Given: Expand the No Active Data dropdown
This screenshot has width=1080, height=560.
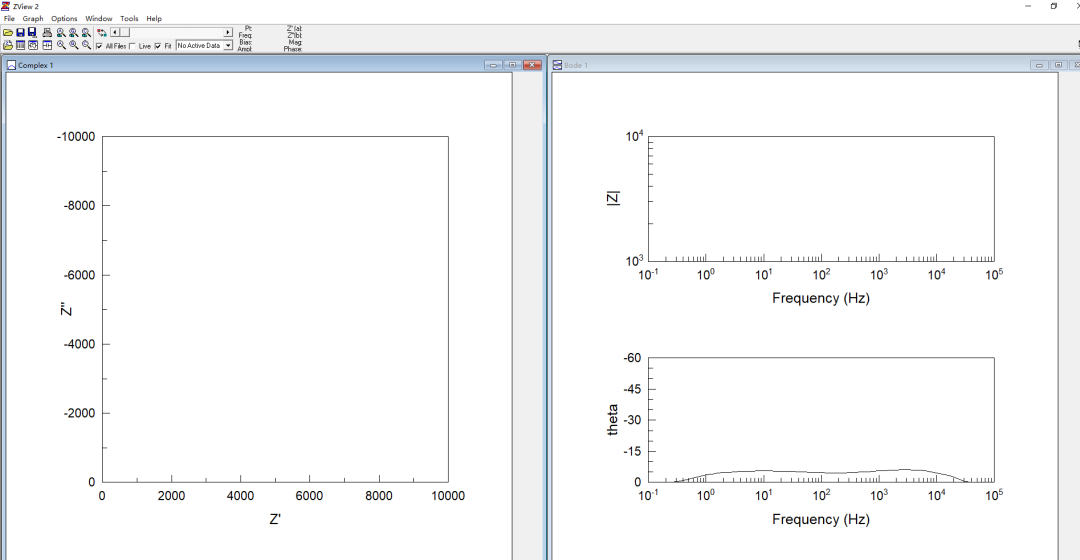Looking at the screenshot, I should 228,46.
